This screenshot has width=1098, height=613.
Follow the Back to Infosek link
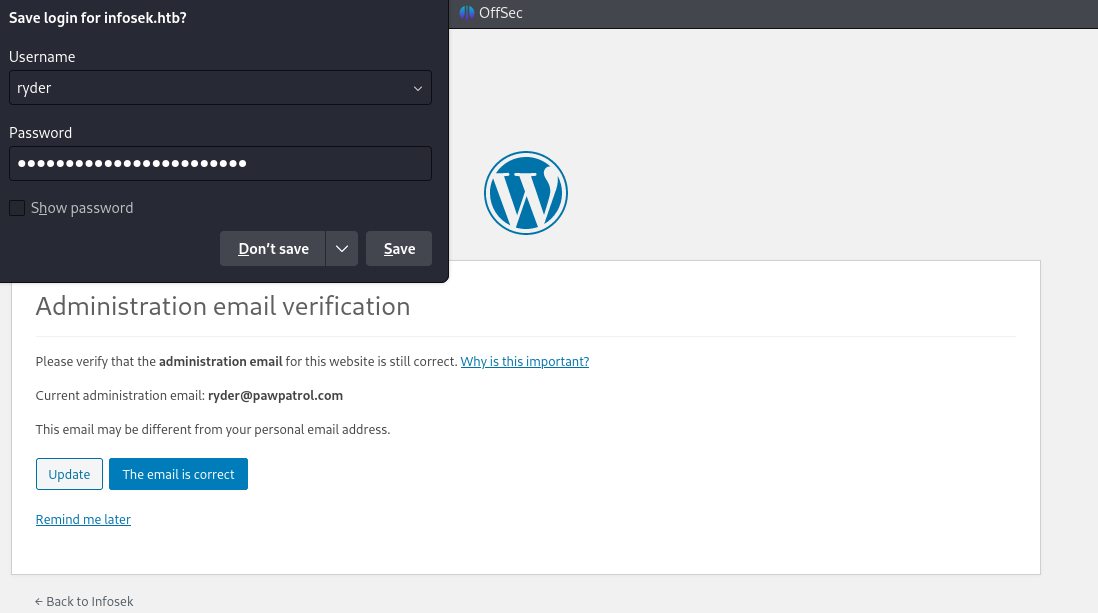(84, 601)
